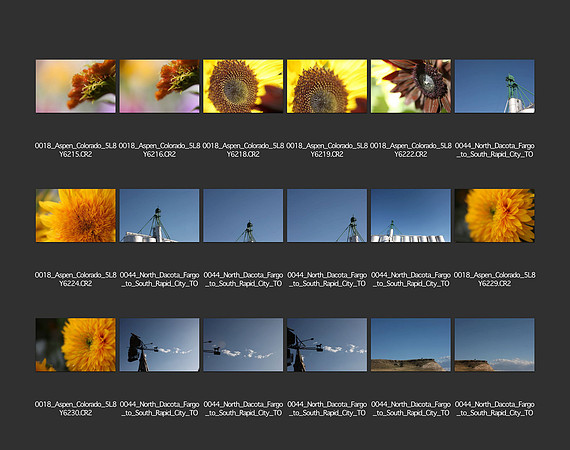The width and height of the screenshot is (570, 450).
Task: Click the filename label ending Y6216.CR2
Action: 159,150
